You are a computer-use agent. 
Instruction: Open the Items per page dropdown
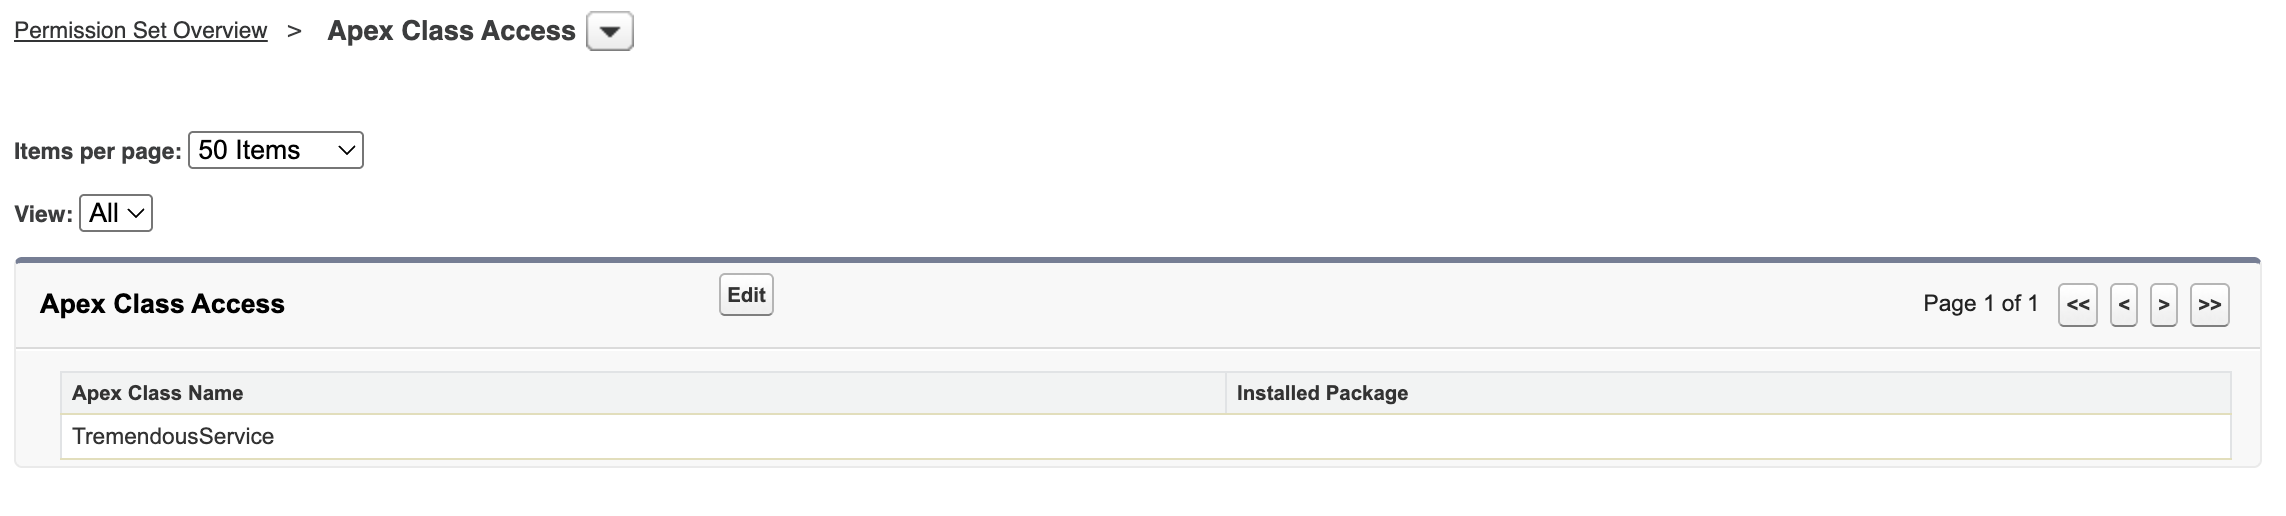coord(275,150)
